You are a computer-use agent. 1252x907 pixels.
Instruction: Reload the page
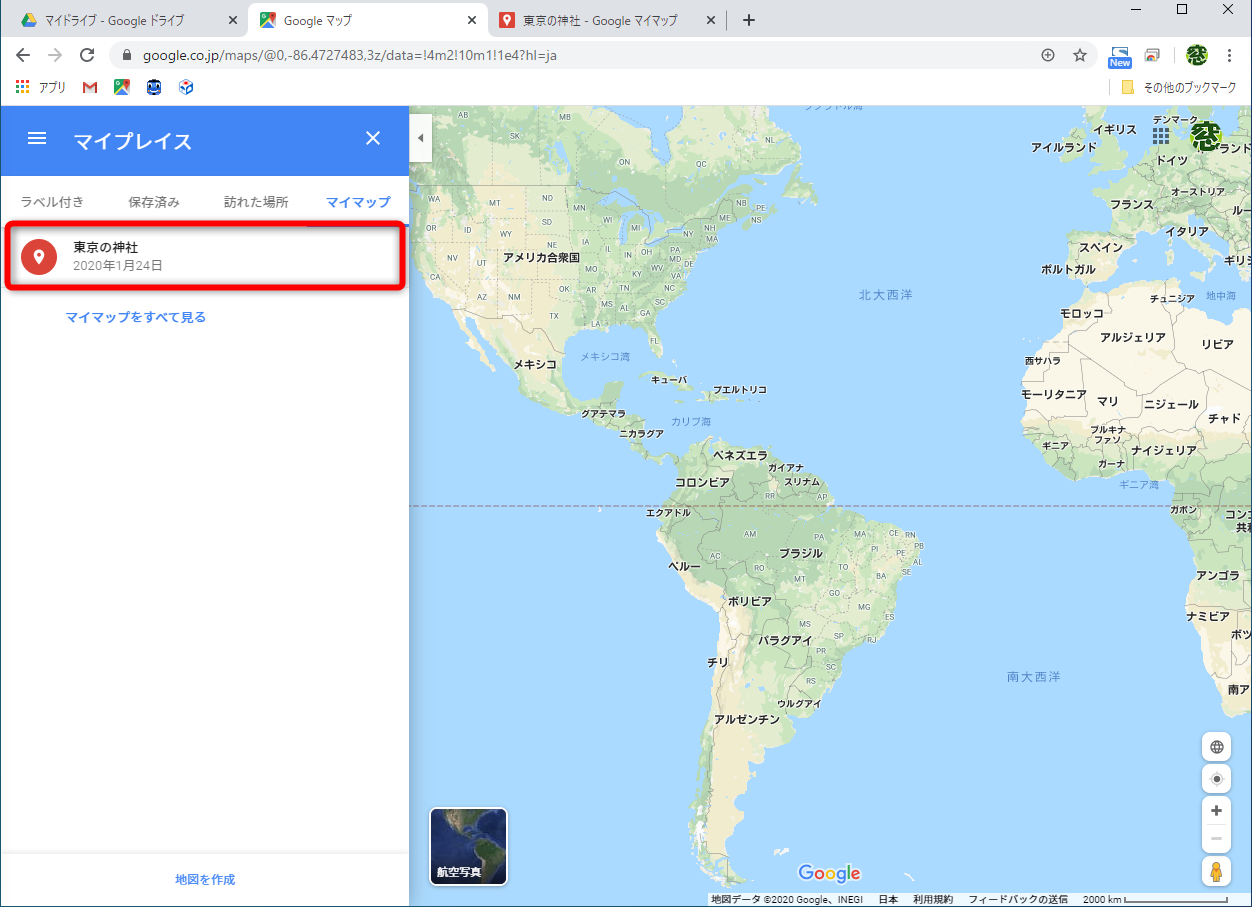click(87, 55)
